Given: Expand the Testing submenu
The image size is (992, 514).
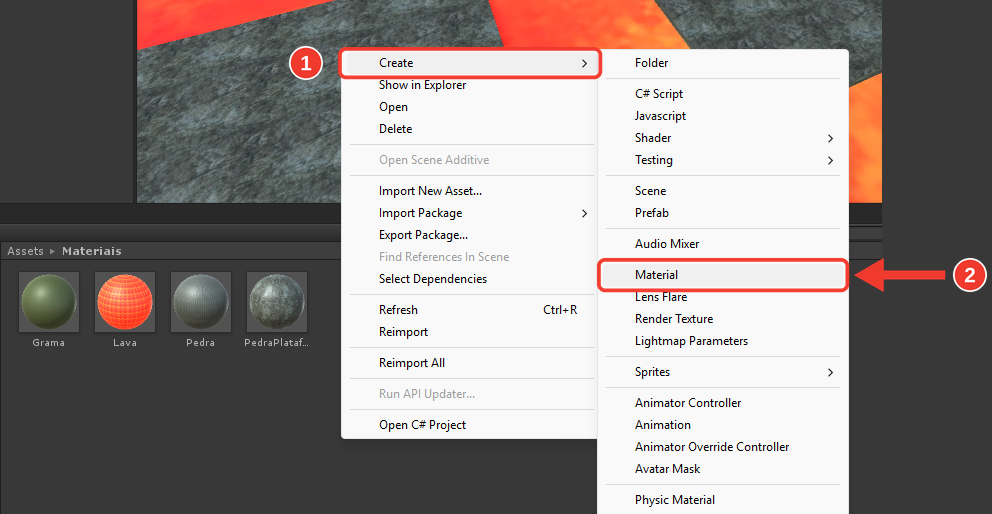Looking at the screenshot, I should click(722, 160).
